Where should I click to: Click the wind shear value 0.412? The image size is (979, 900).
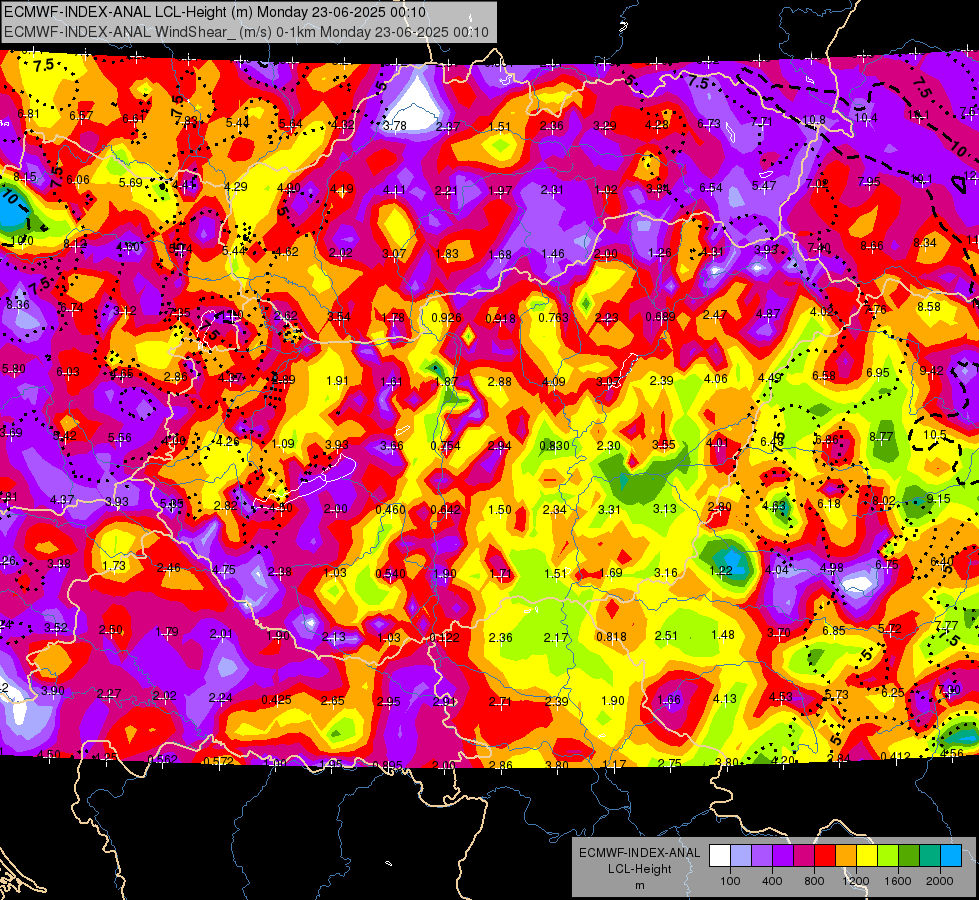[895, 757]
